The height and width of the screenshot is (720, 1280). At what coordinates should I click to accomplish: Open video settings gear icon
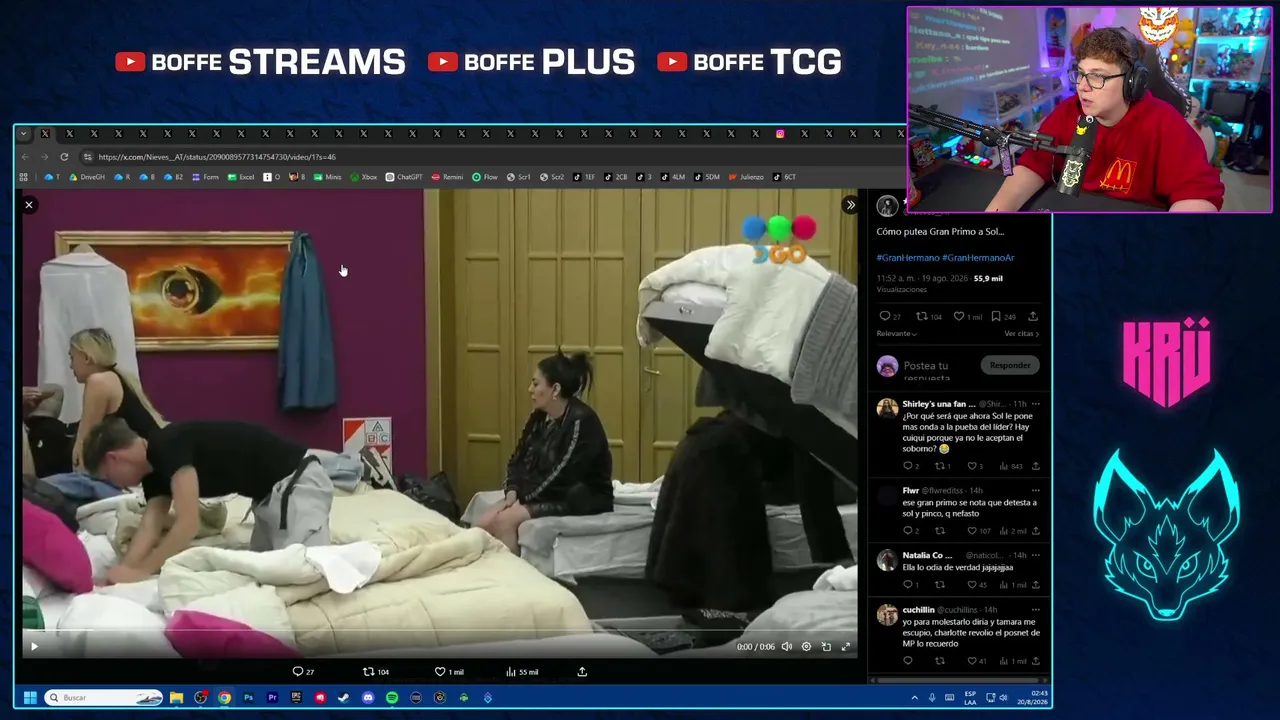[x=807, y=647]
